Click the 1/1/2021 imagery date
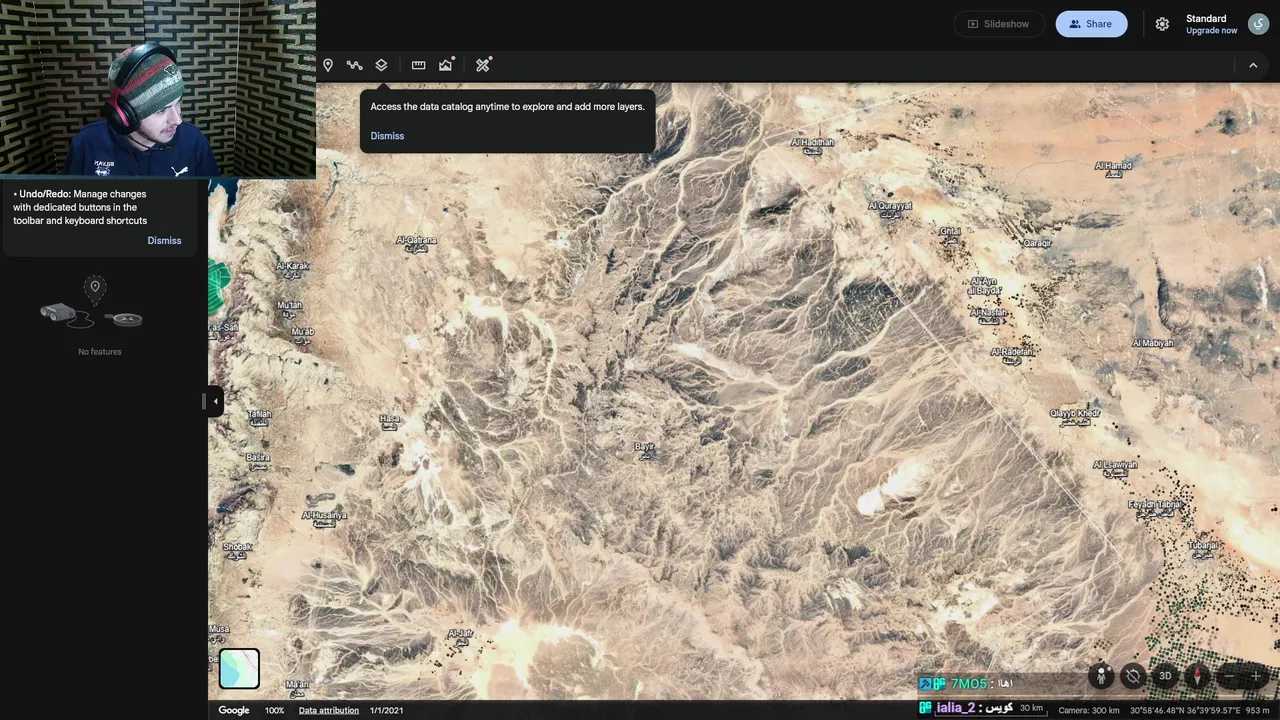The image size is (1280, 720). [386, 710]
